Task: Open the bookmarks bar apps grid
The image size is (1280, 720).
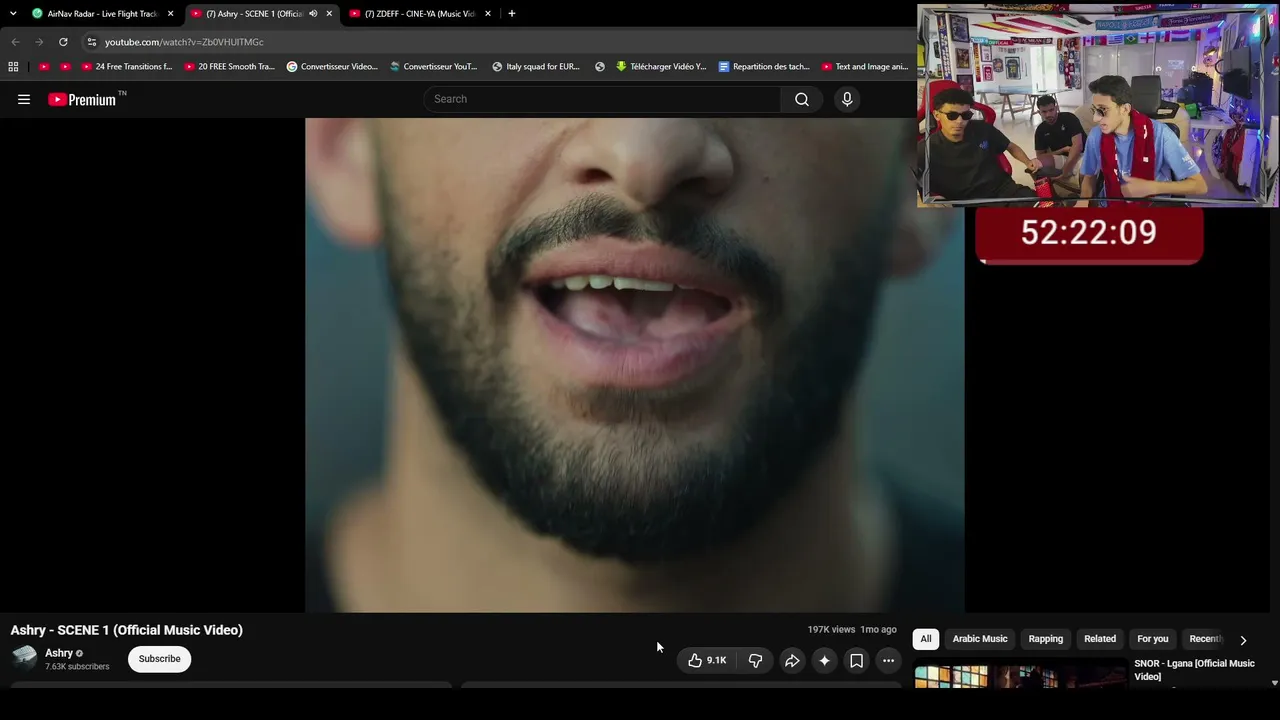Action: pos(13,67)
